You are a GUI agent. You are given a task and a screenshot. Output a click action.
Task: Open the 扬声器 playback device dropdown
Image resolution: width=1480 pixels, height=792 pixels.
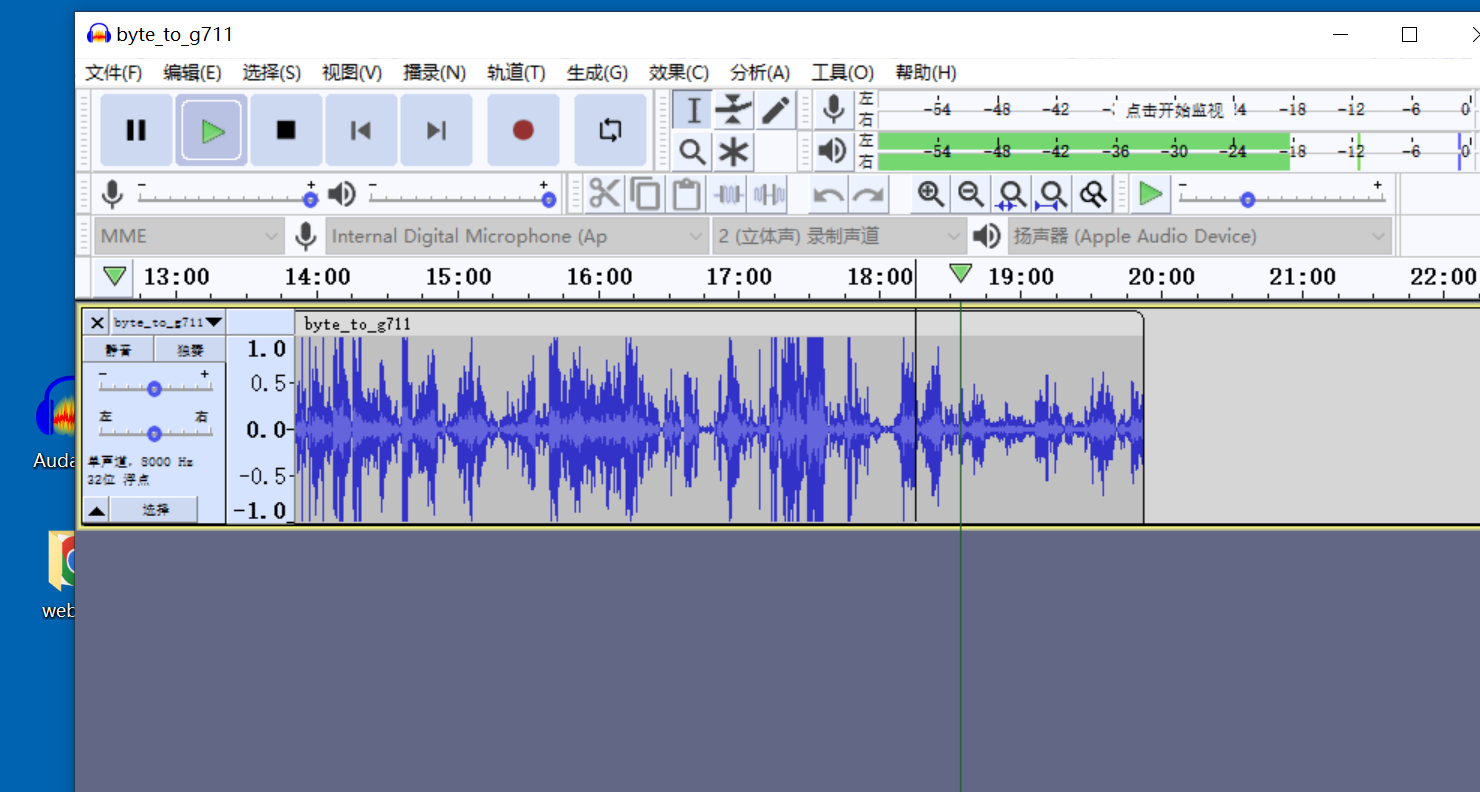1200,236
